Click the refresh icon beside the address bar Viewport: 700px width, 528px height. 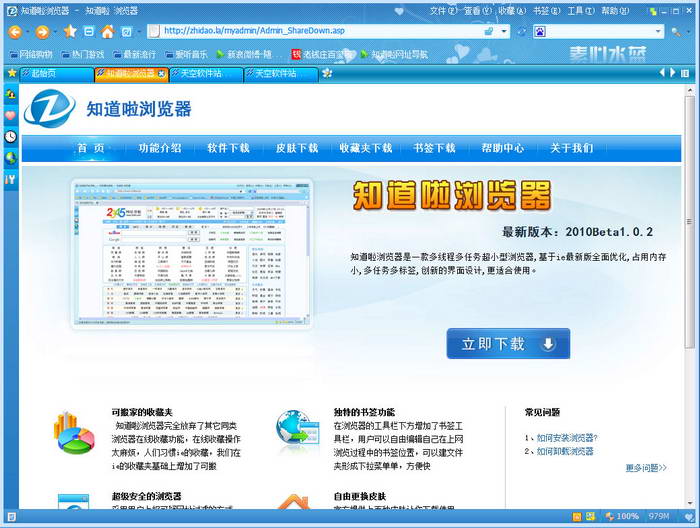tap(521, 31)
